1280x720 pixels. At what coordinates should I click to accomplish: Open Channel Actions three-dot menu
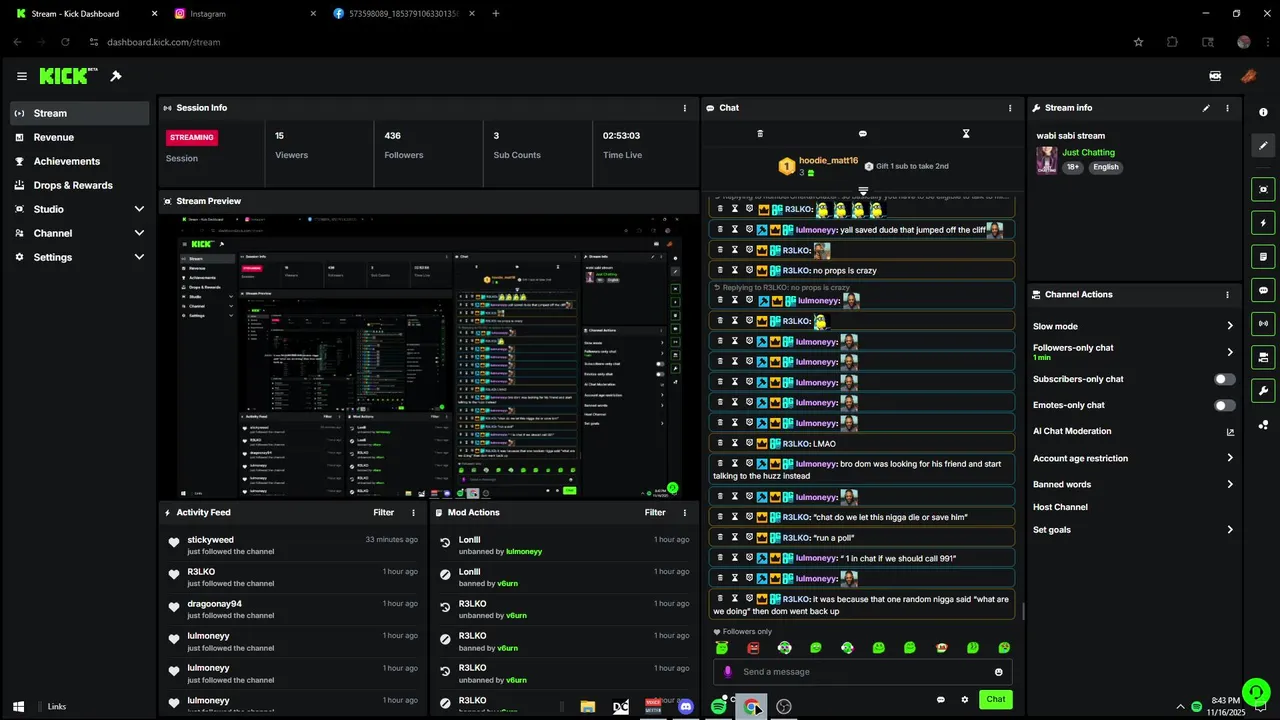1227,295
